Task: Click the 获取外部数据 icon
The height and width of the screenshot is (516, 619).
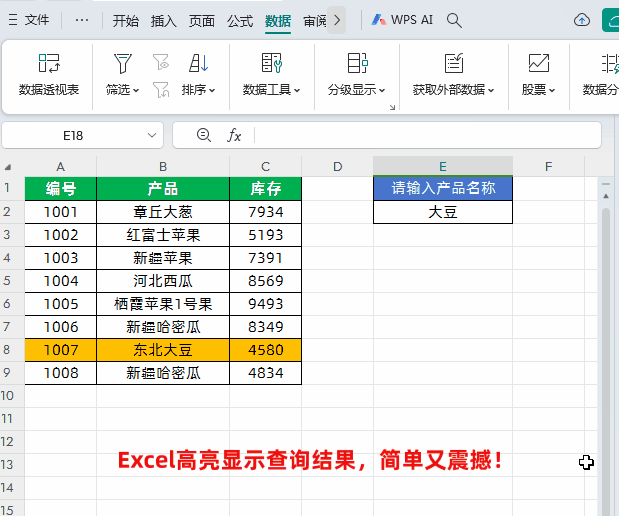Action: click(x=454, y=63)
